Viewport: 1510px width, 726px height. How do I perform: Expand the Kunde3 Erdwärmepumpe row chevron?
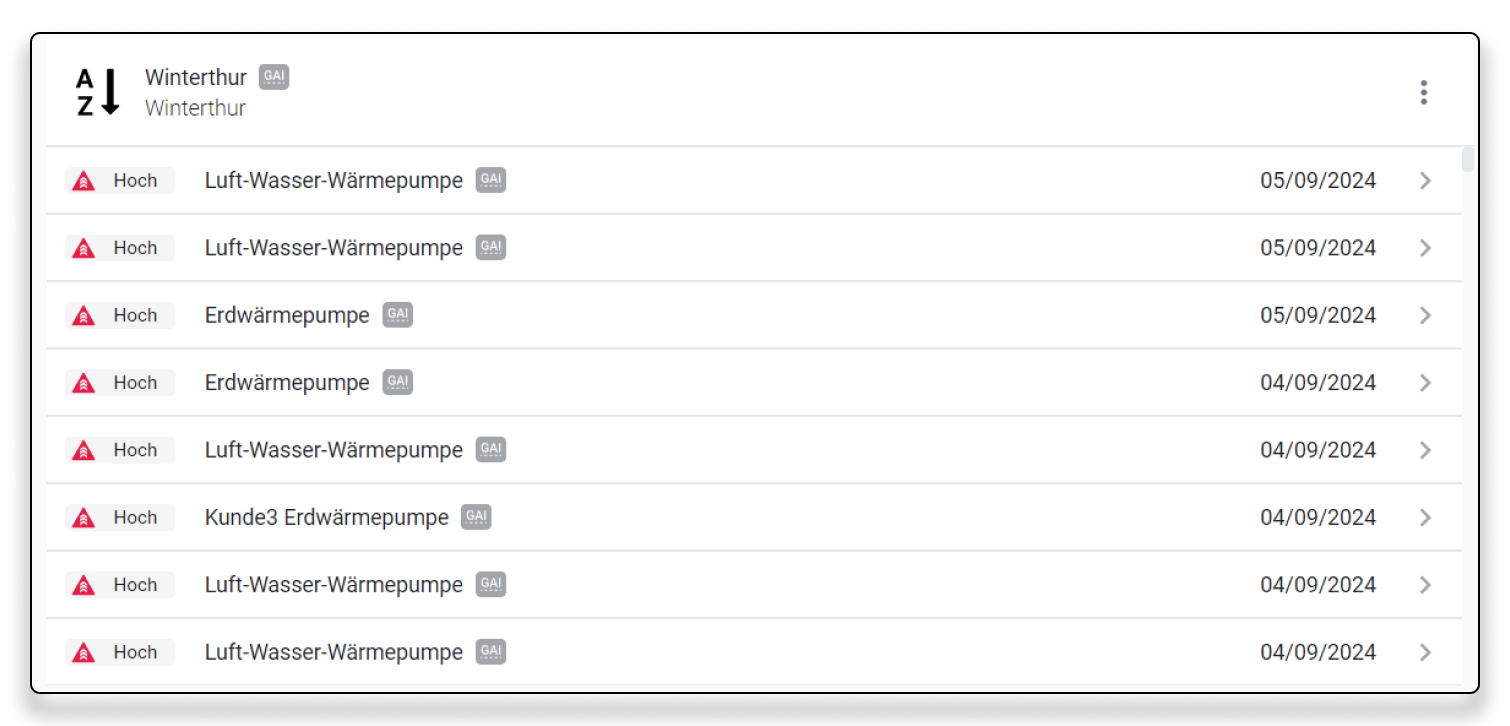pos(1425,518)
